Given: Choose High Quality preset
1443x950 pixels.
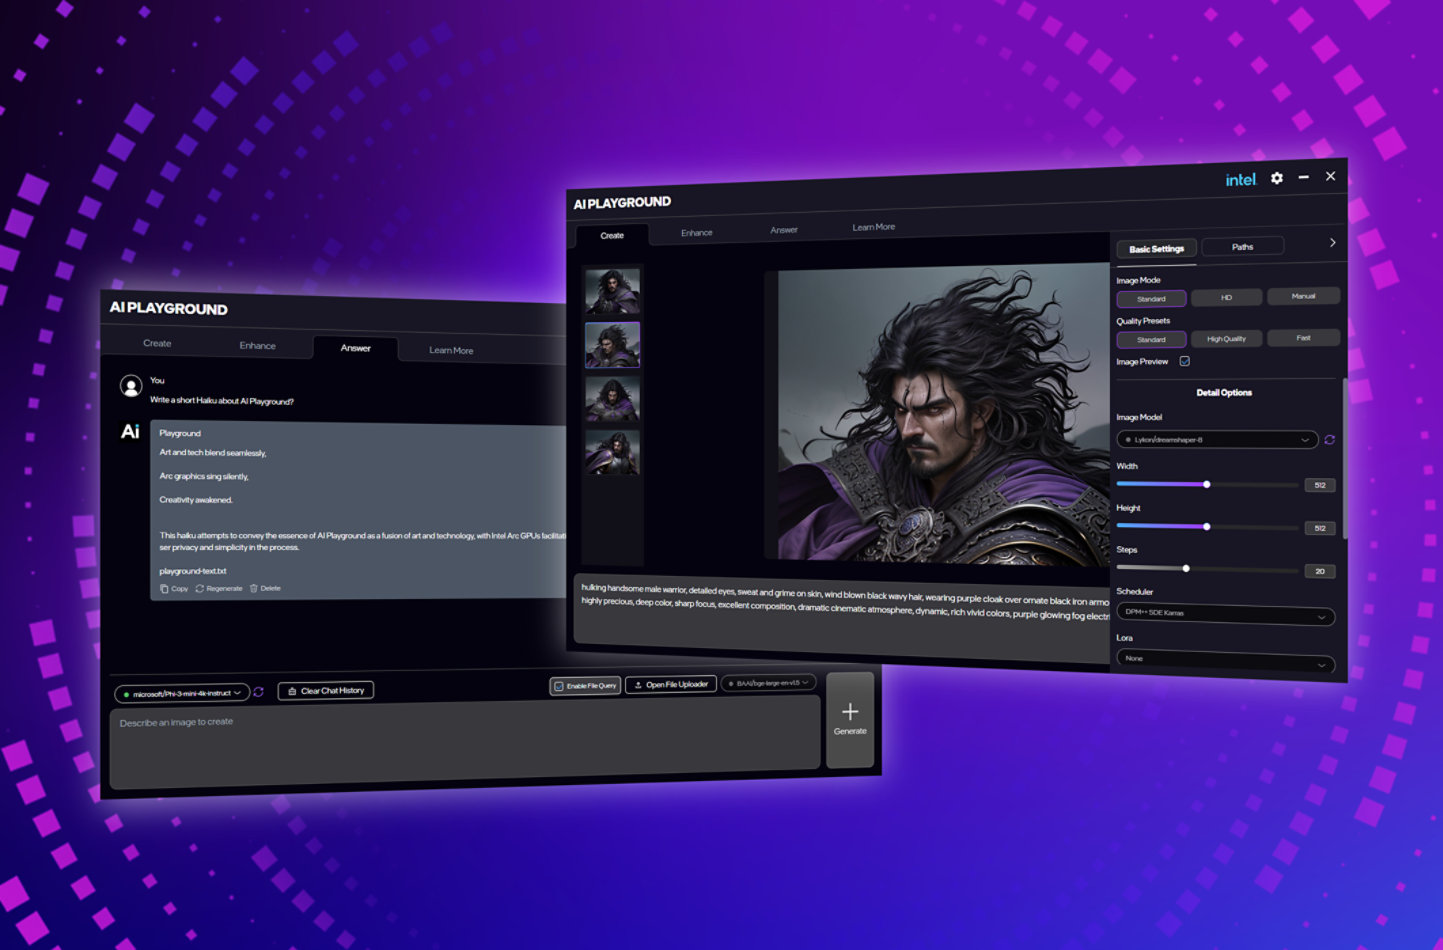Looking at the screenshot, I should click(1226, 339).
